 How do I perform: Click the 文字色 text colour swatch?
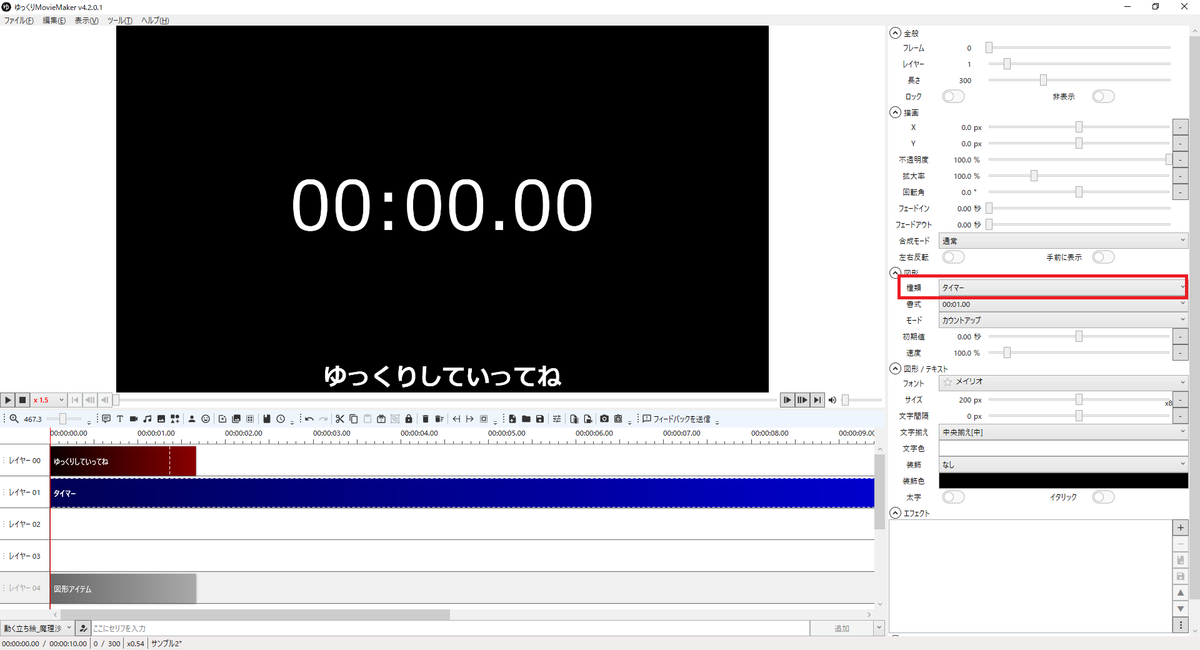tap(1063, 448)
